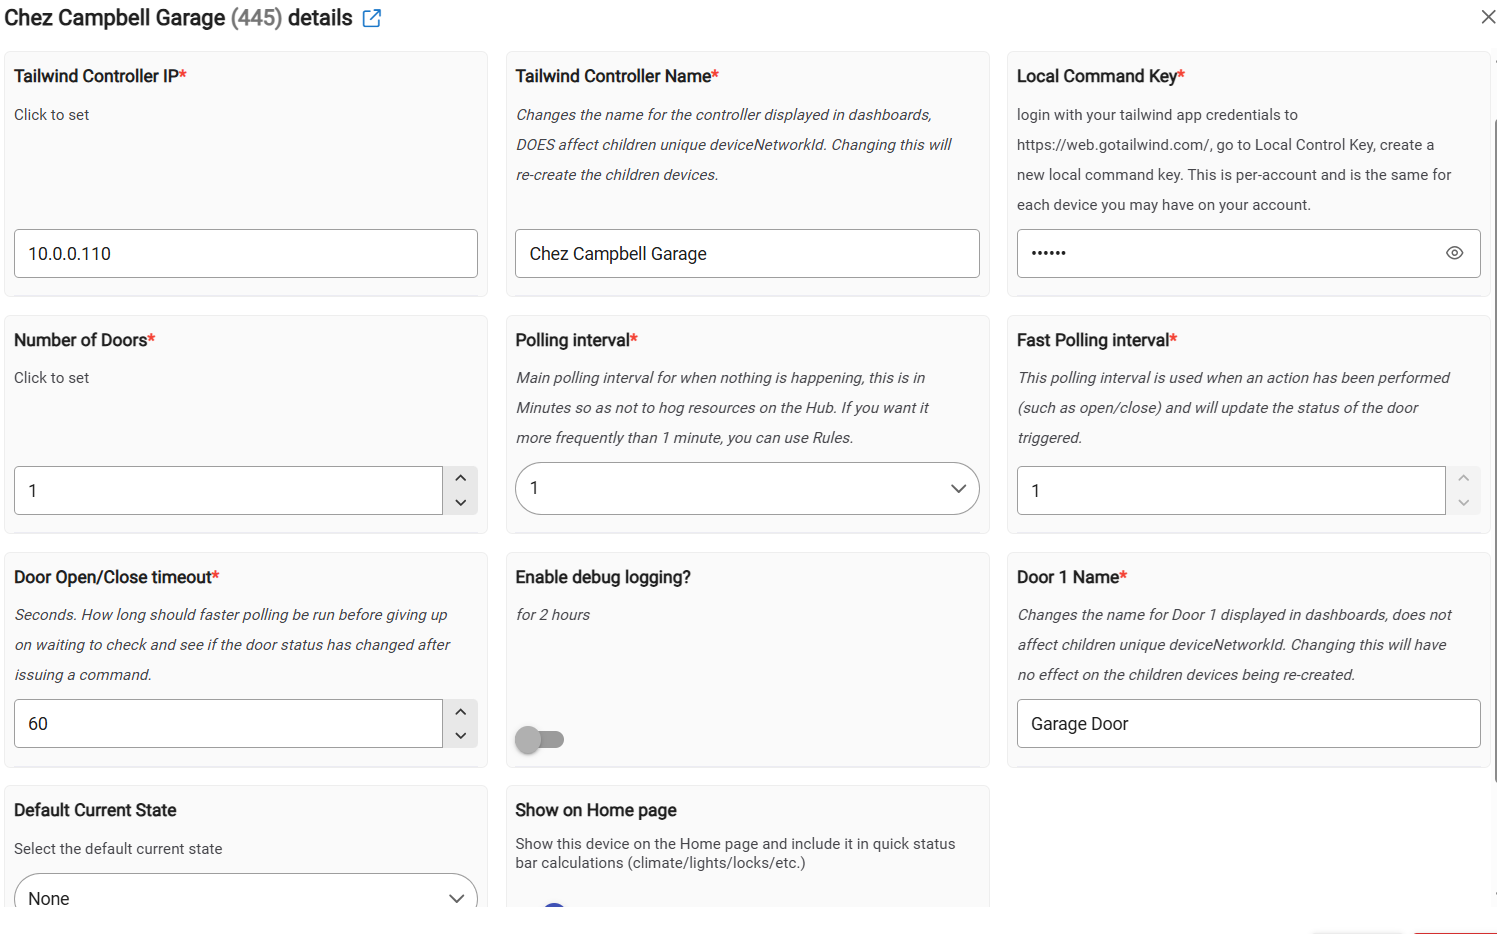
Task: Focus the Door 1 Name input
Action: (x=1248, y=724)
